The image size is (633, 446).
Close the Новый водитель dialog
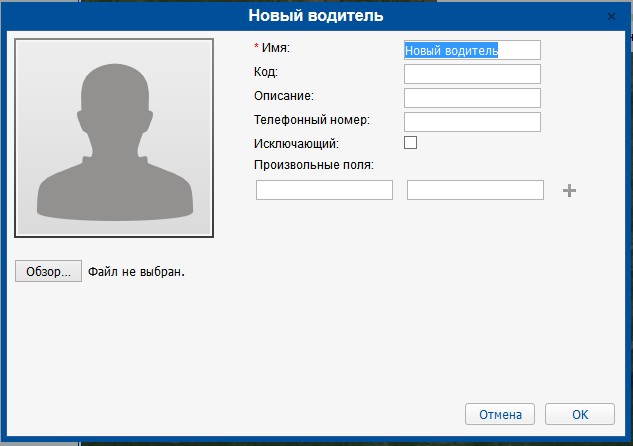(611, 17)
